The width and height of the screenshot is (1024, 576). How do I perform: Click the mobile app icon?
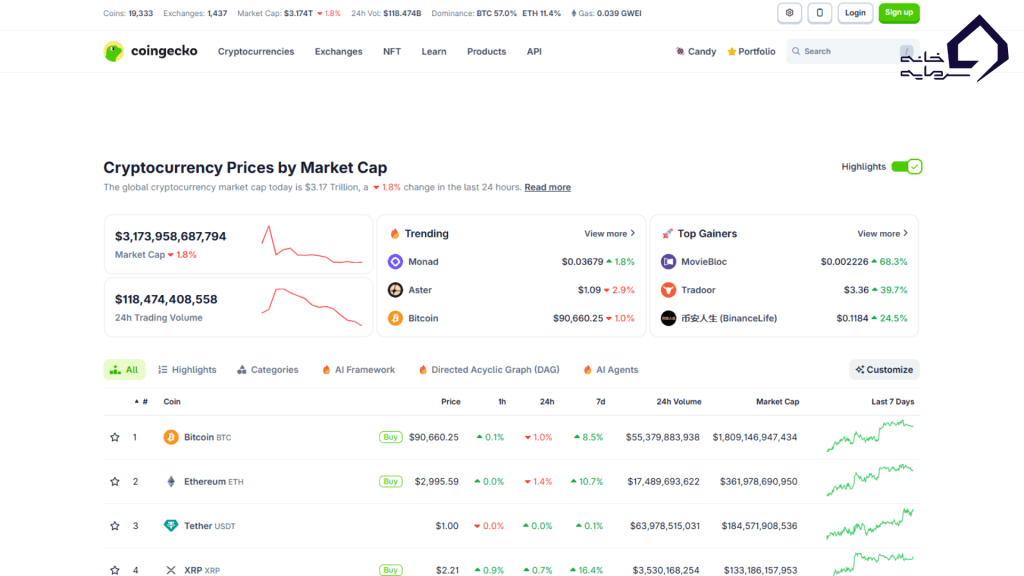point(822,13)
